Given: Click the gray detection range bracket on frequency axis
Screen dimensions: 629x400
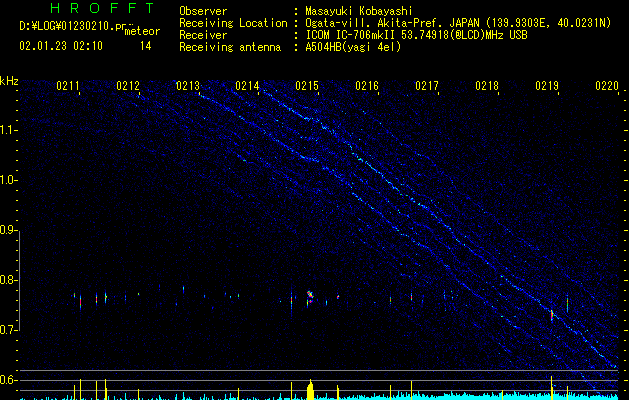Looking at the screenshot, I should (x=20, y=280).
